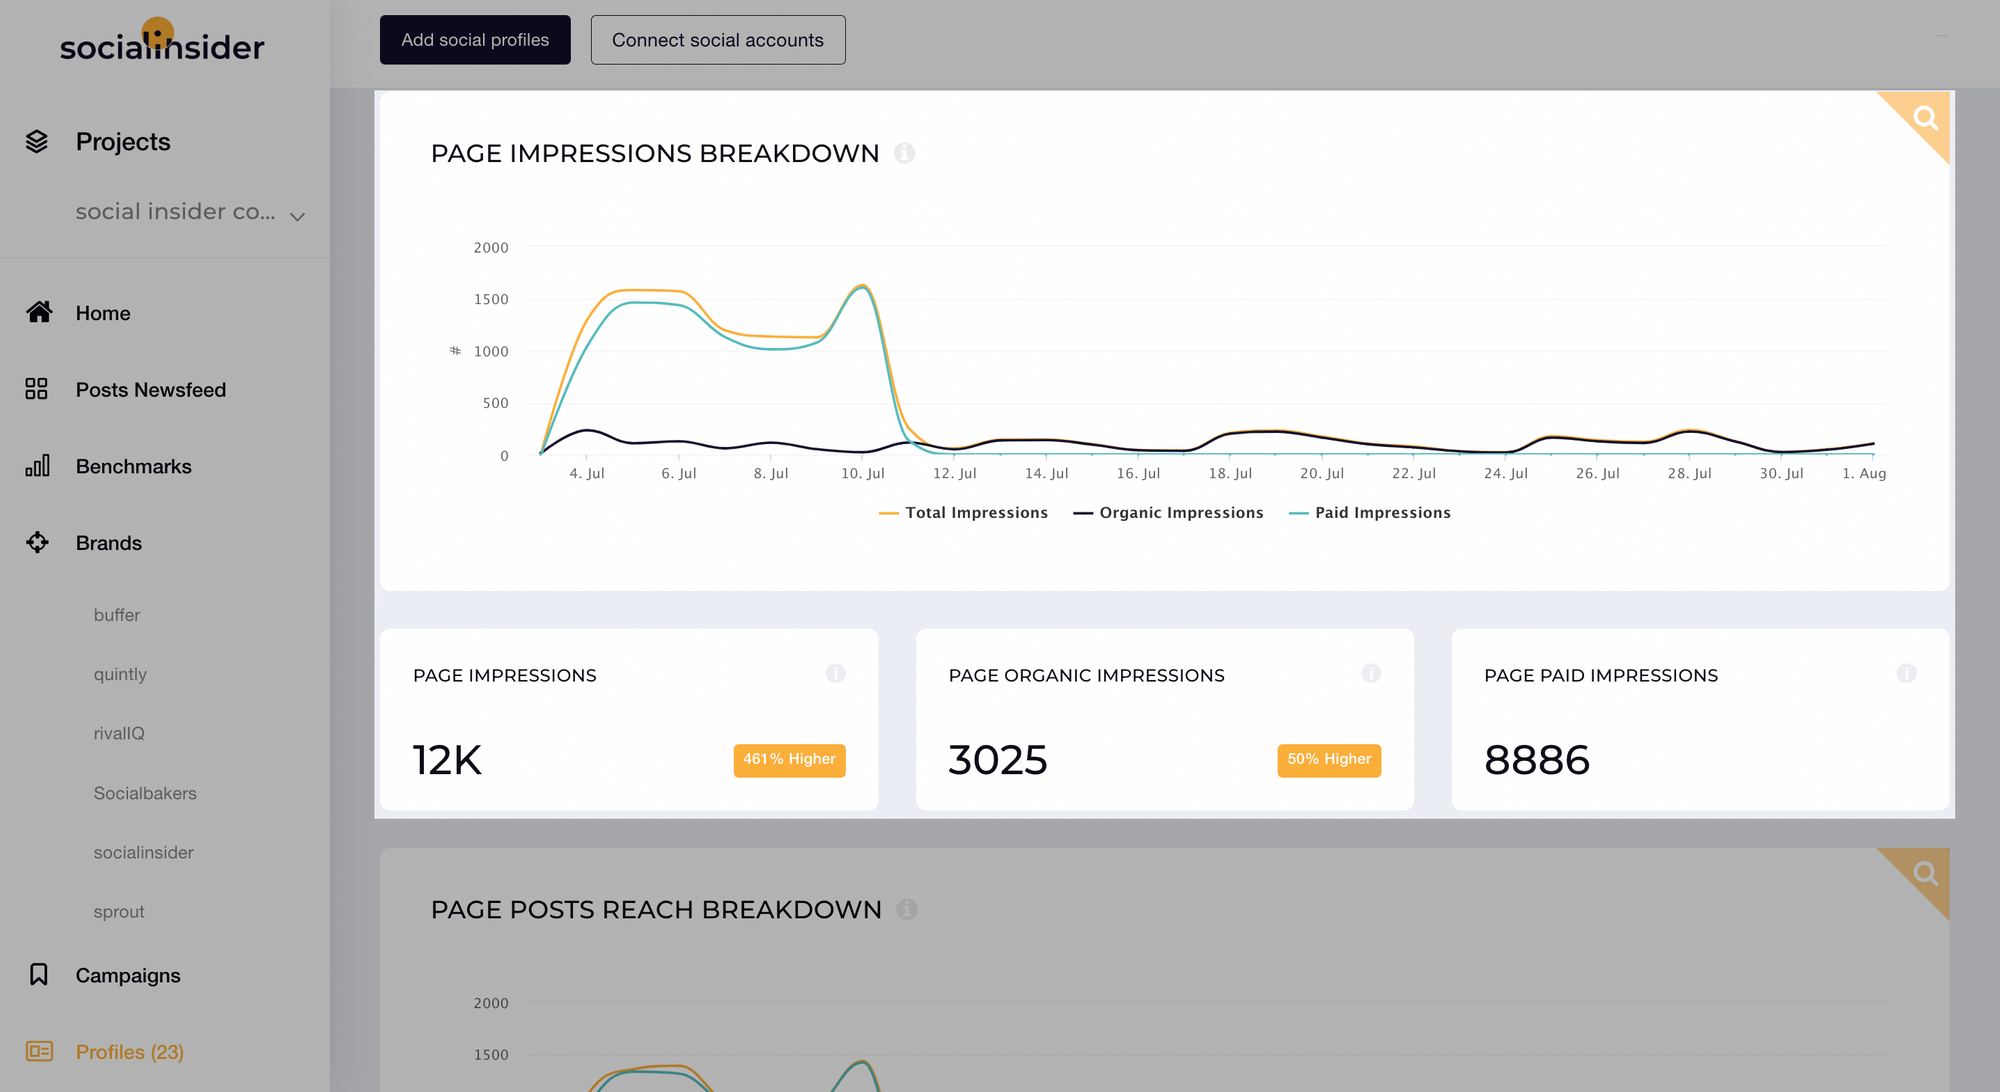Click magnifier icon on Page Posts Reach Breakdown
The image size is (2000, 1092).
[x=1925, y=874]
